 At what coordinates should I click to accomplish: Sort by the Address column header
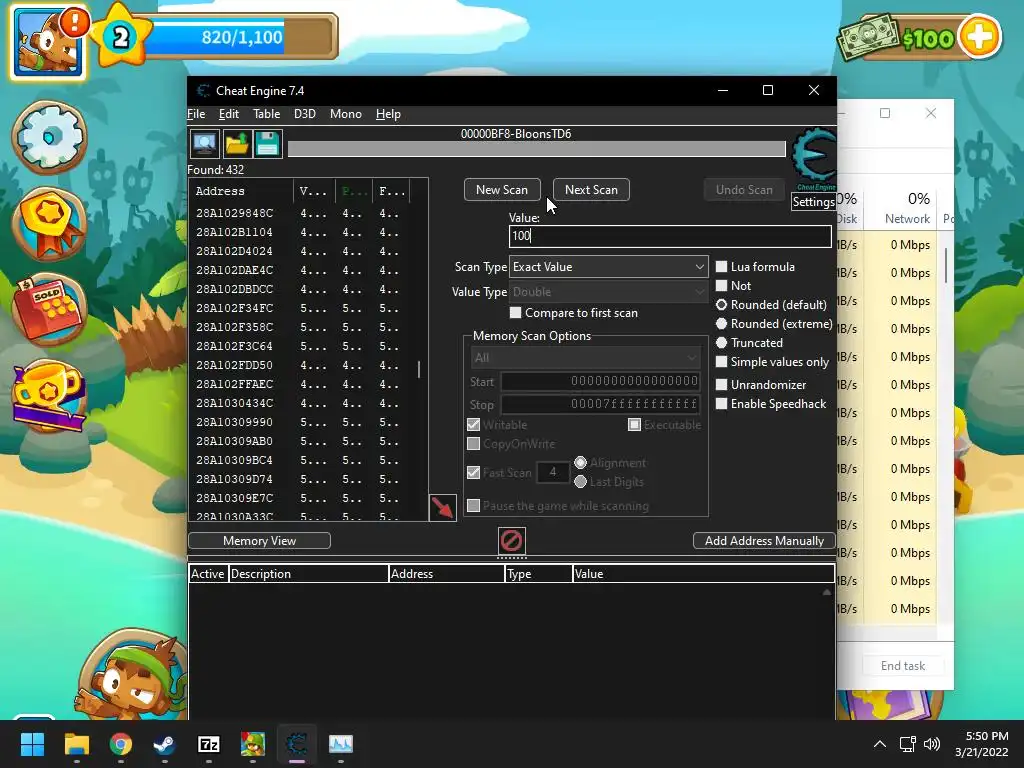tap(241, 191)
